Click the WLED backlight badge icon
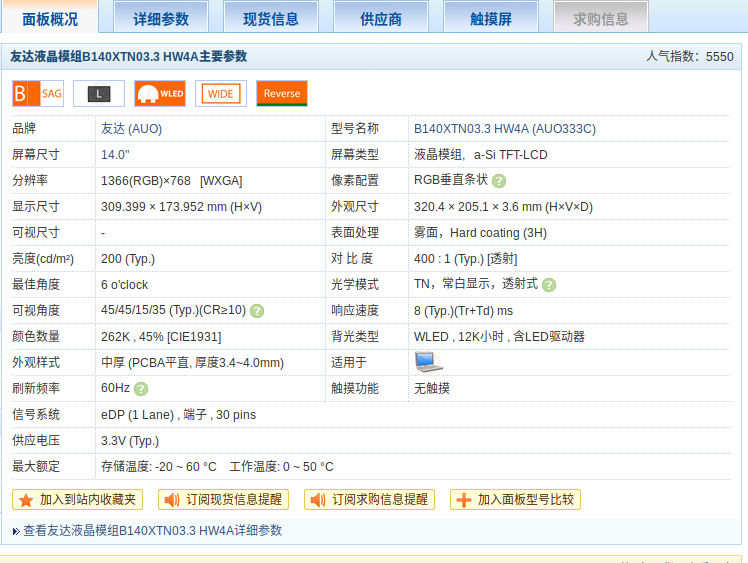The image size is (748, 563). click(160, 94)
